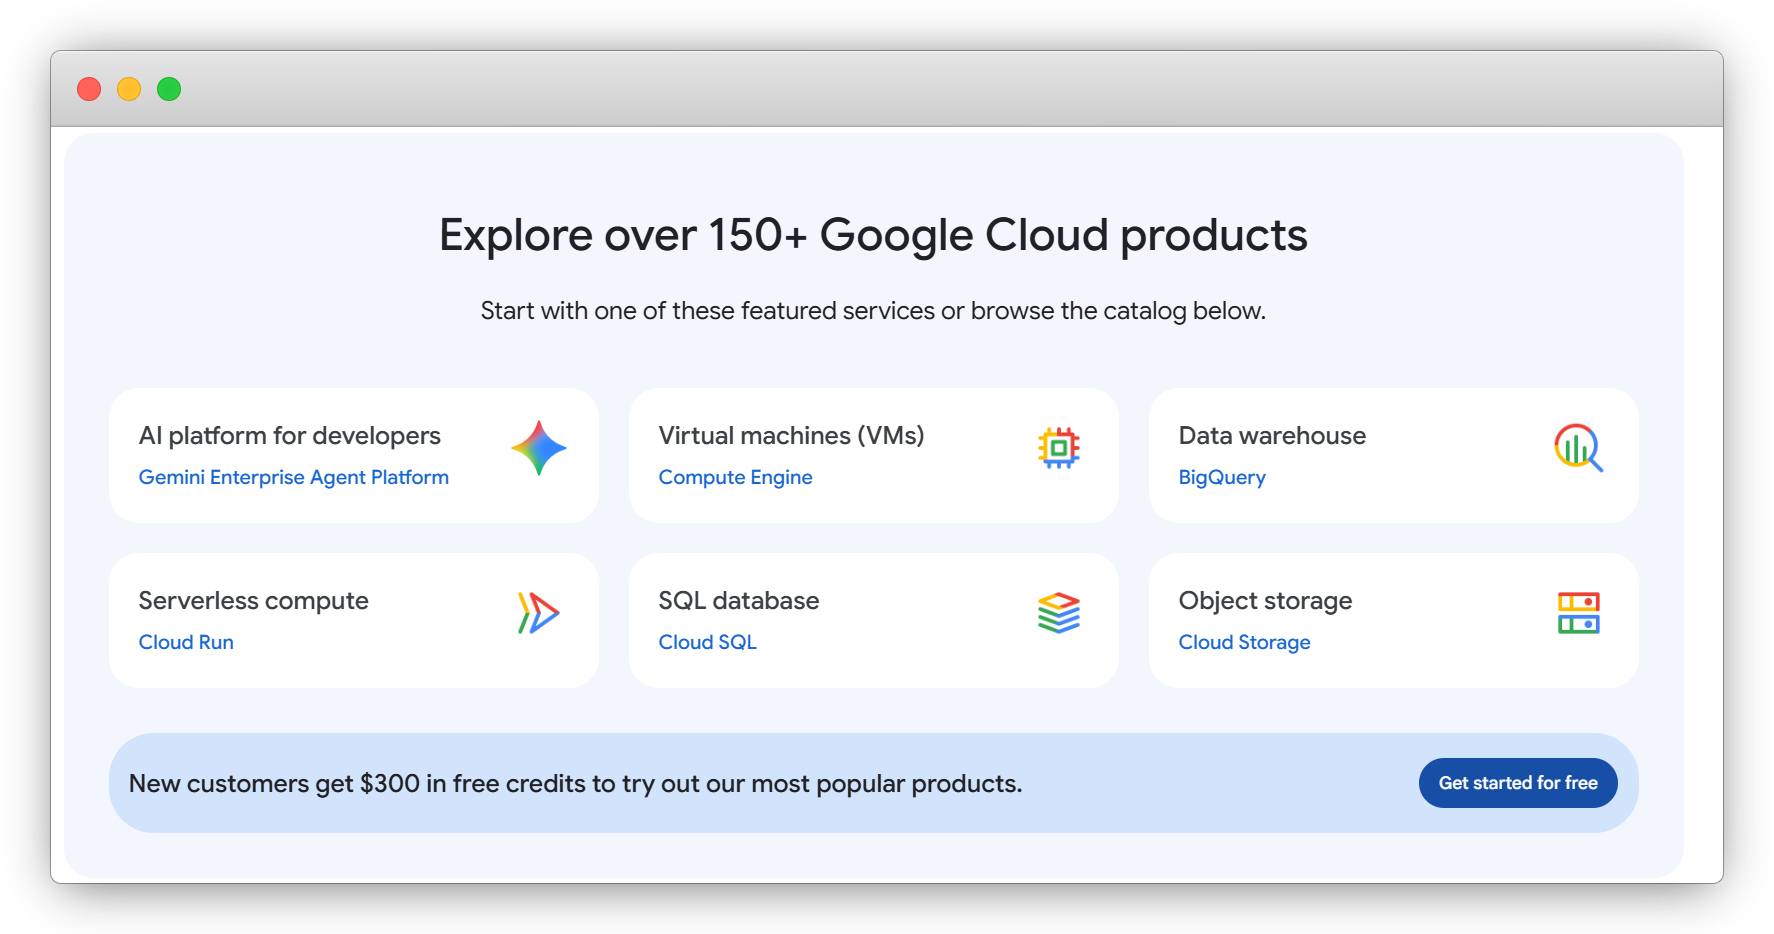The height and width of the screenshot is (934, 1774).
Task: Maximize the window with the green button
Action: tap(169, 89)
